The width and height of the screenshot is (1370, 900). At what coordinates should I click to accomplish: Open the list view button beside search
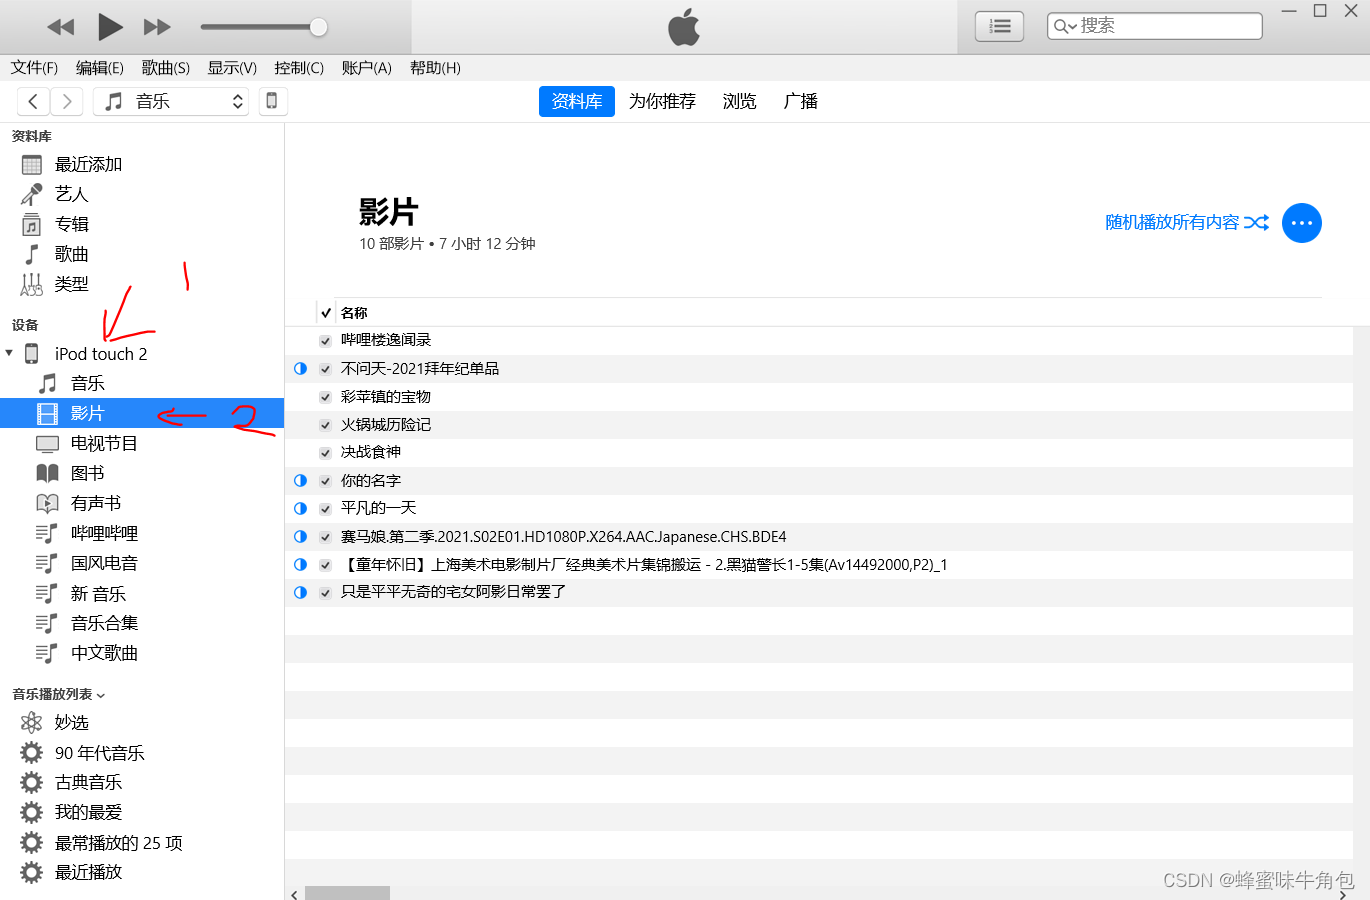coord(1000,26)
